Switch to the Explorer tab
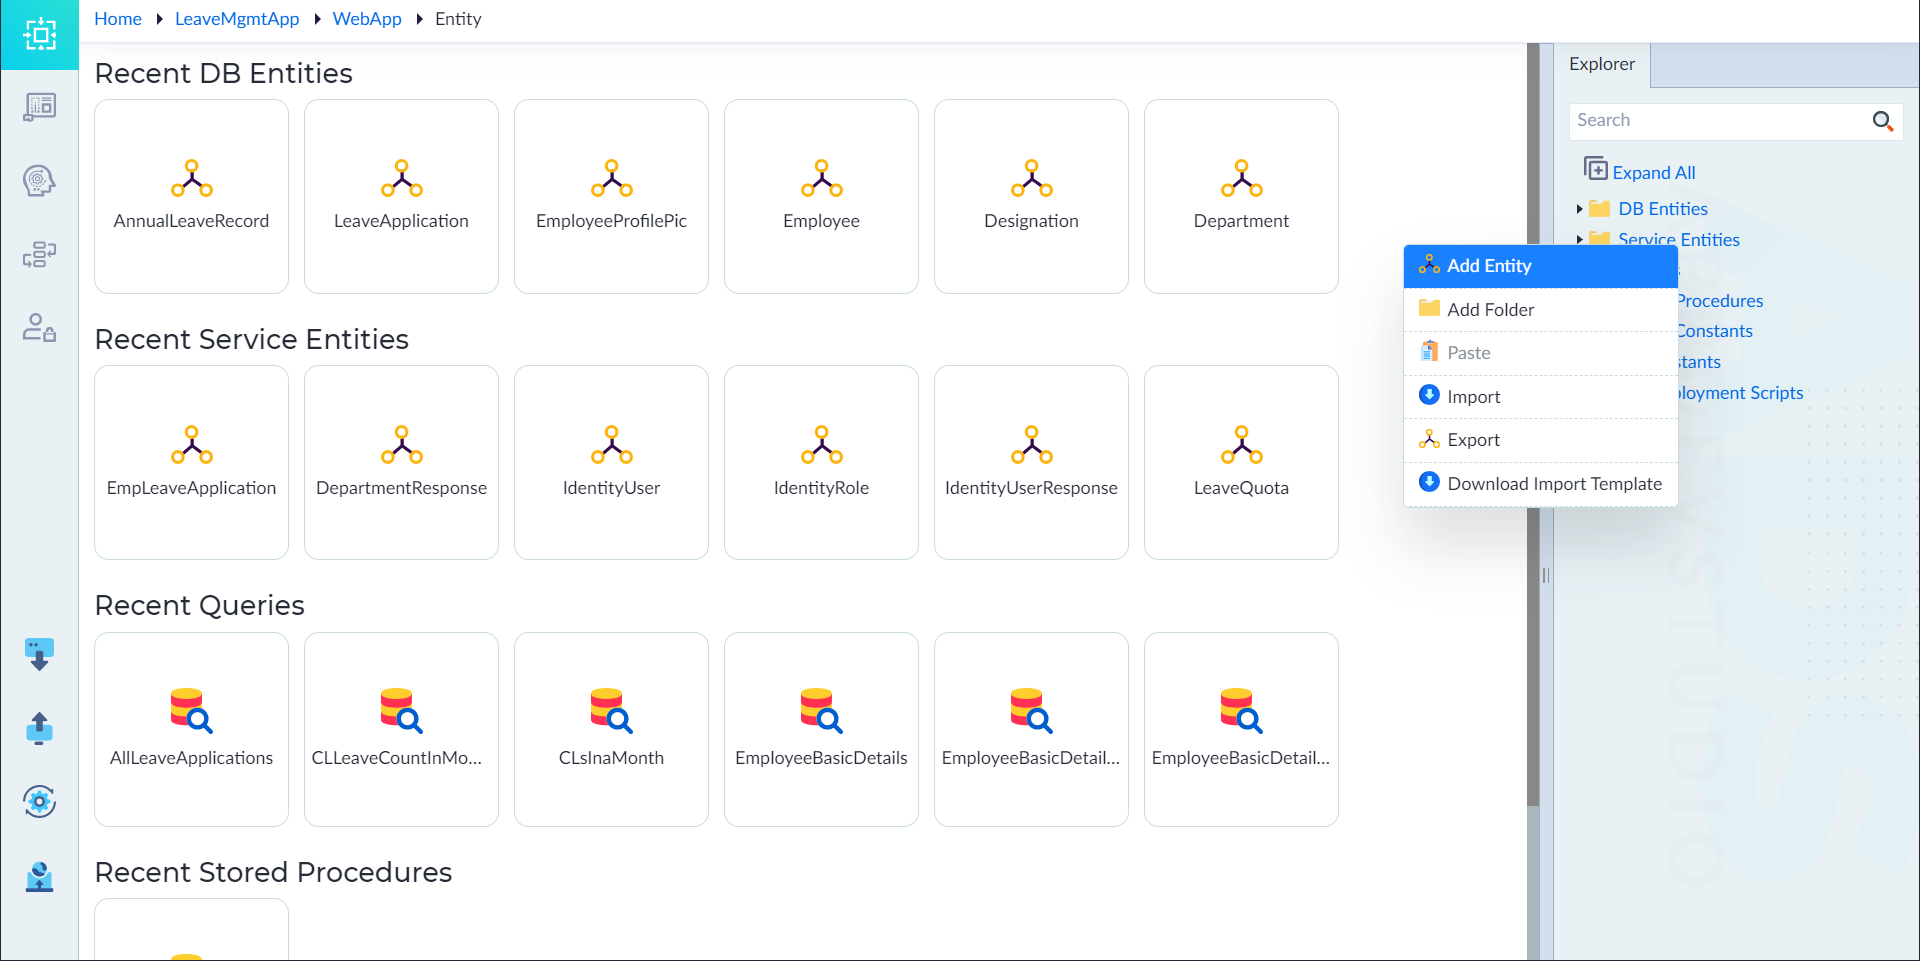 (x=1602, y=64)
